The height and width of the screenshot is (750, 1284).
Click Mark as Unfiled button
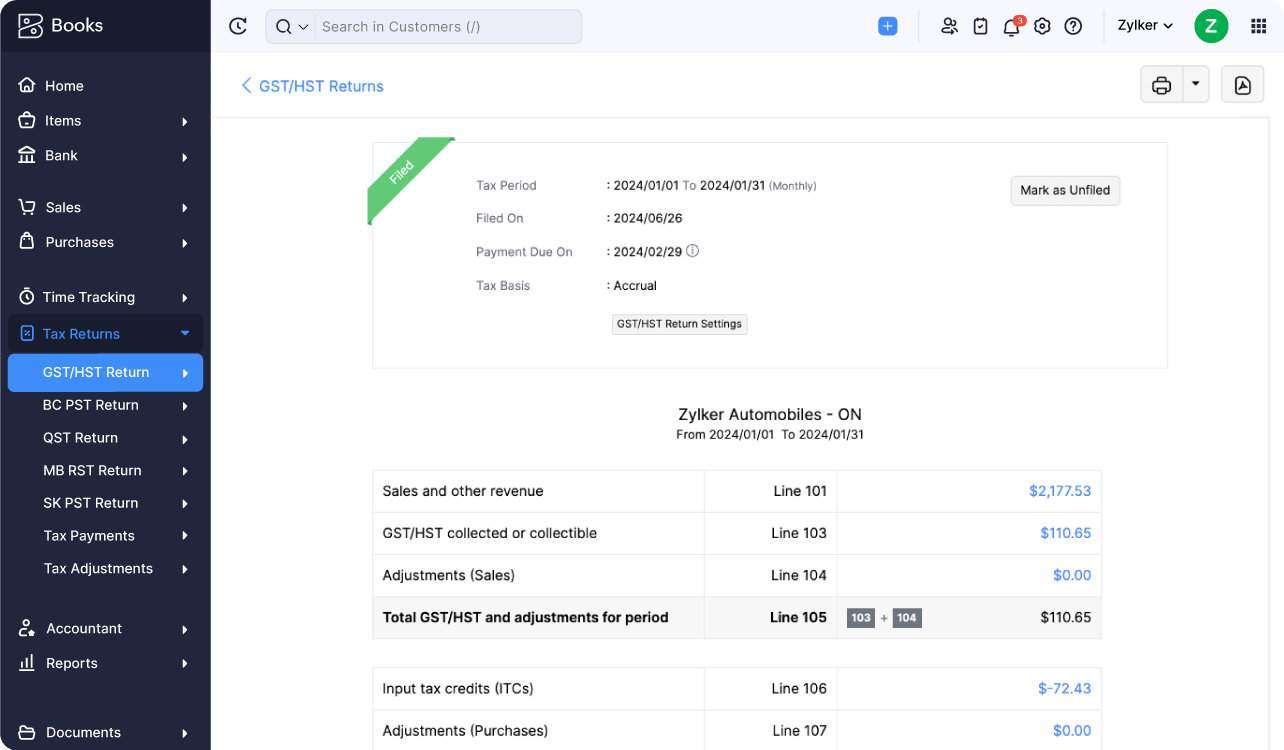click(x=1065, y=190)
